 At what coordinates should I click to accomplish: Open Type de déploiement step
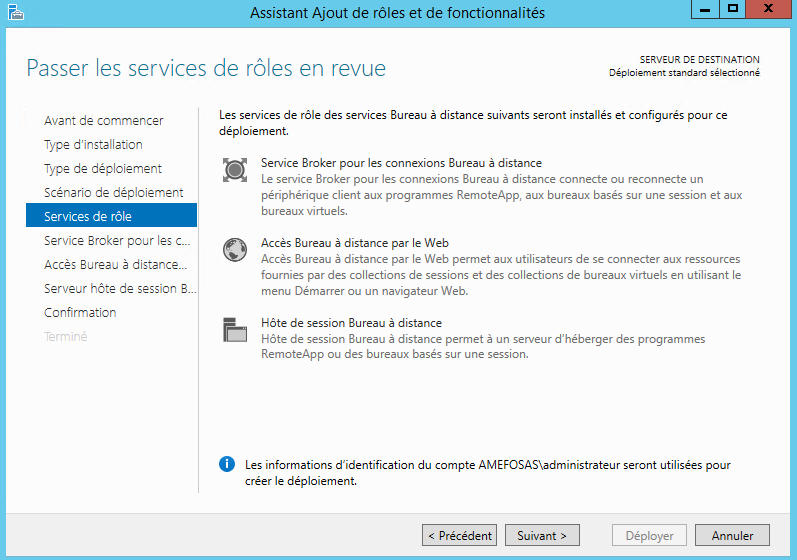point(103,168)
